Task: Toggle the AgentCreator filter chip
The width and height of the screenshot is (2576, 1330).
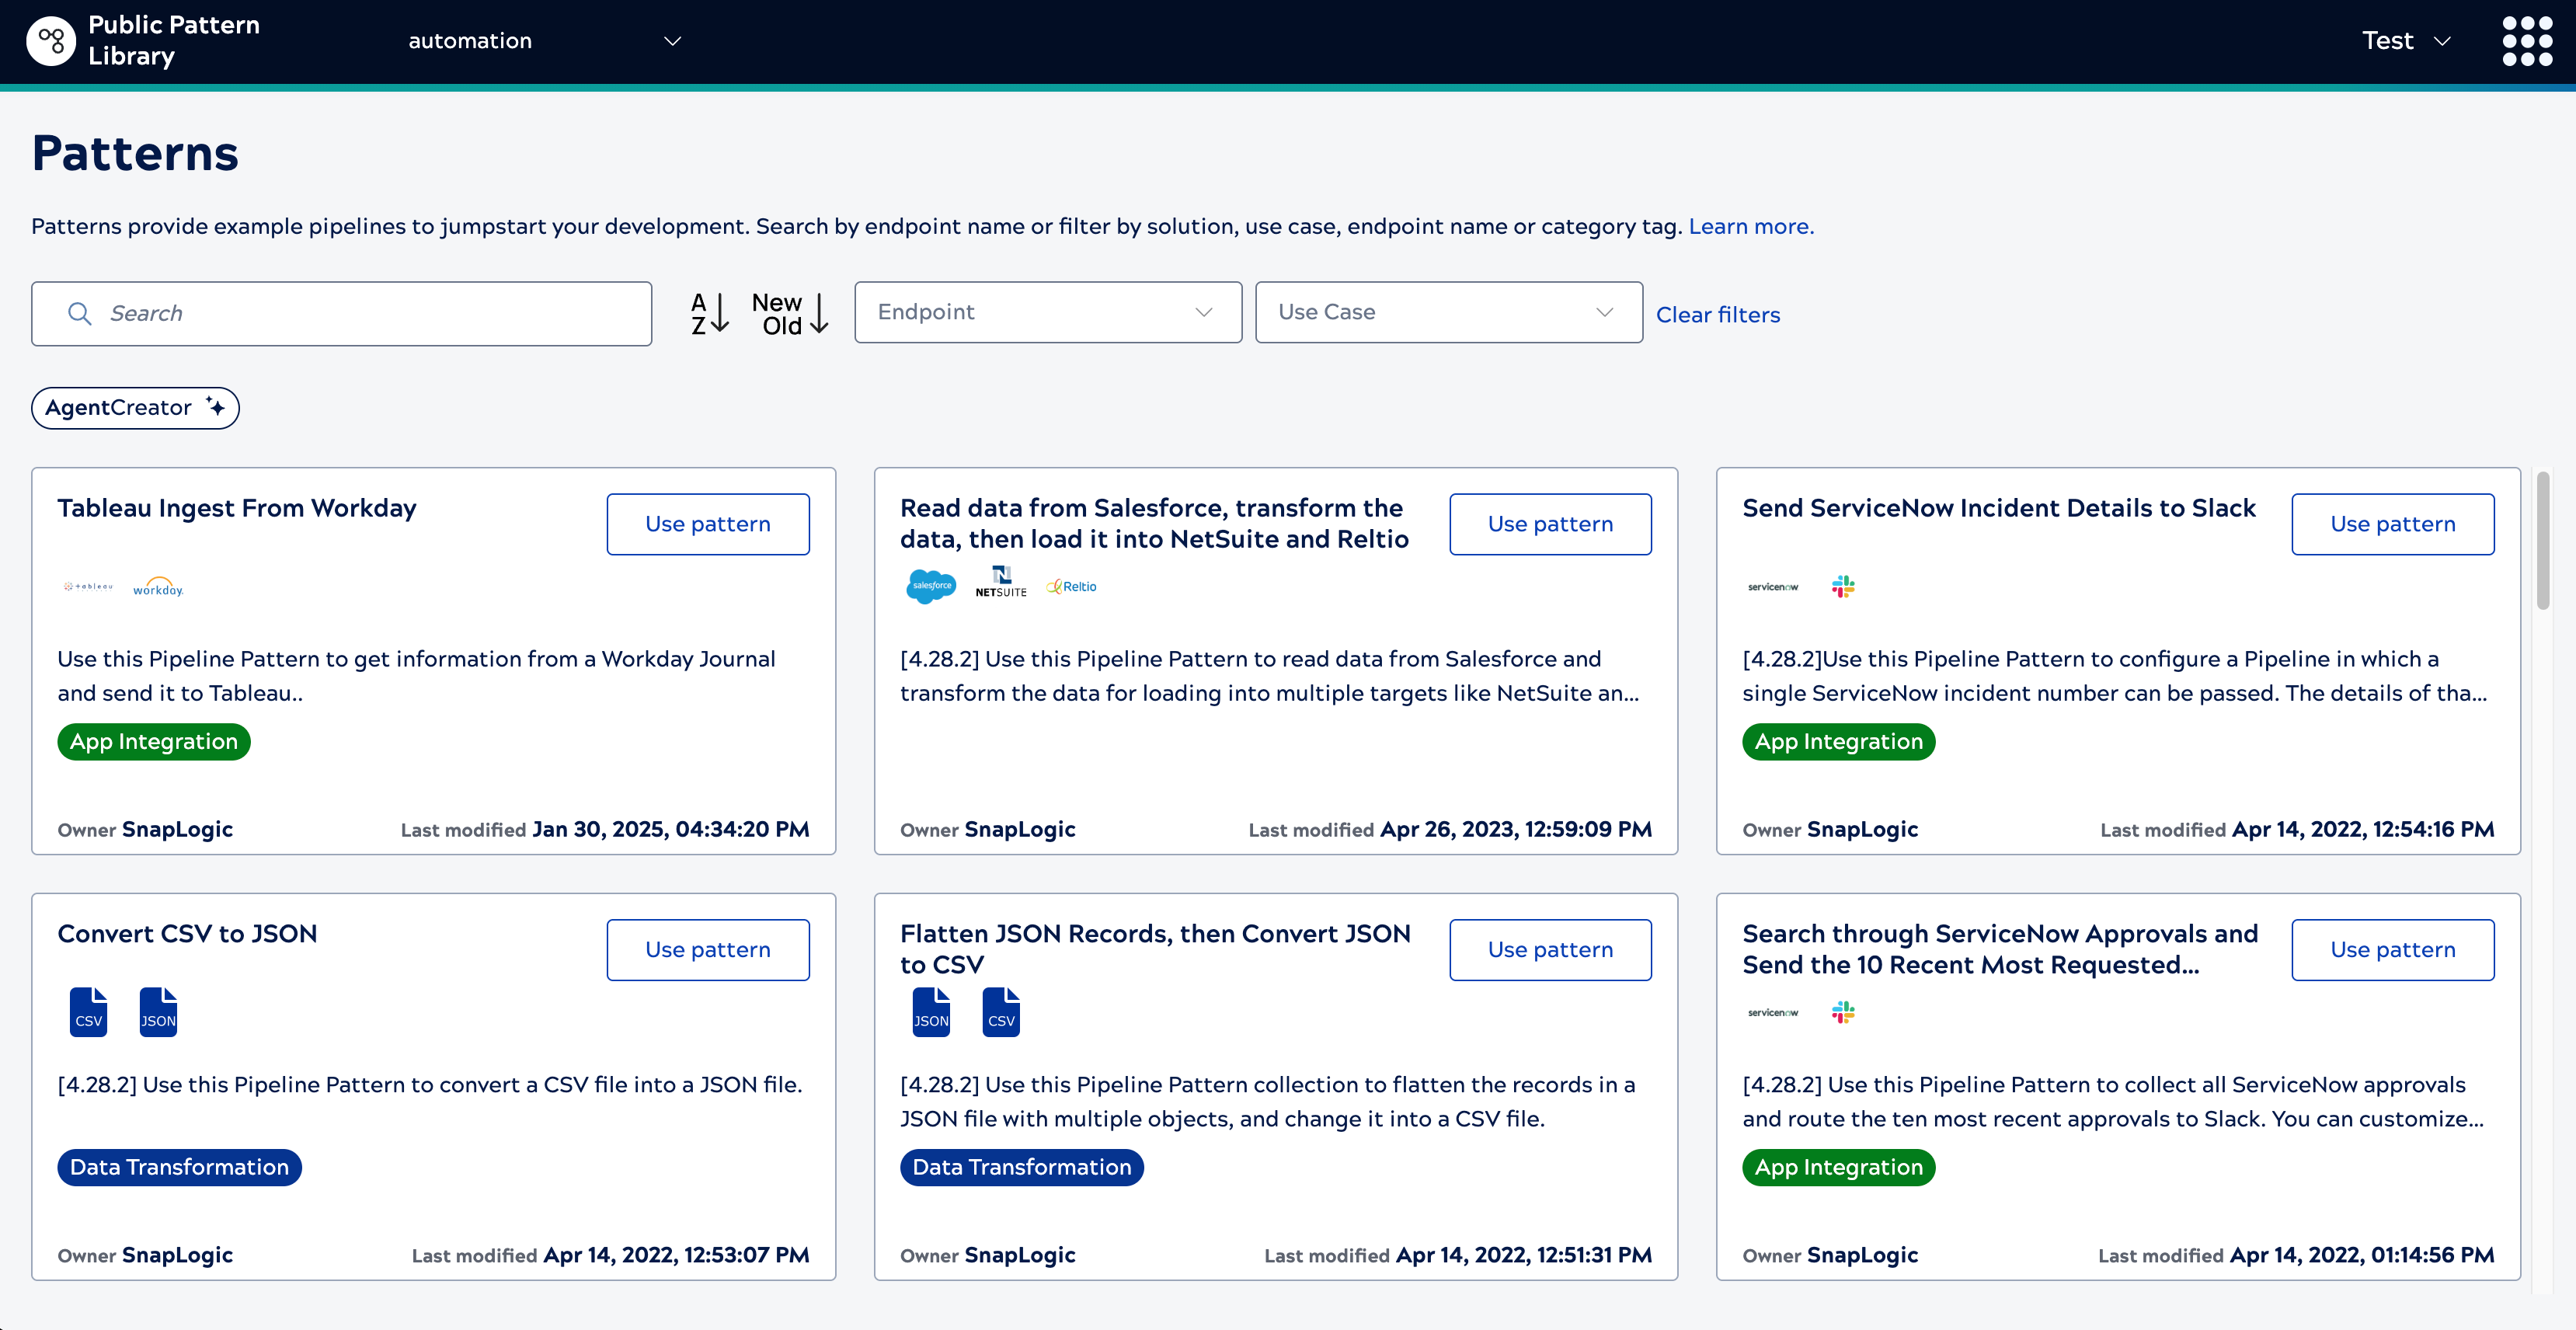Action: (134, 407)
